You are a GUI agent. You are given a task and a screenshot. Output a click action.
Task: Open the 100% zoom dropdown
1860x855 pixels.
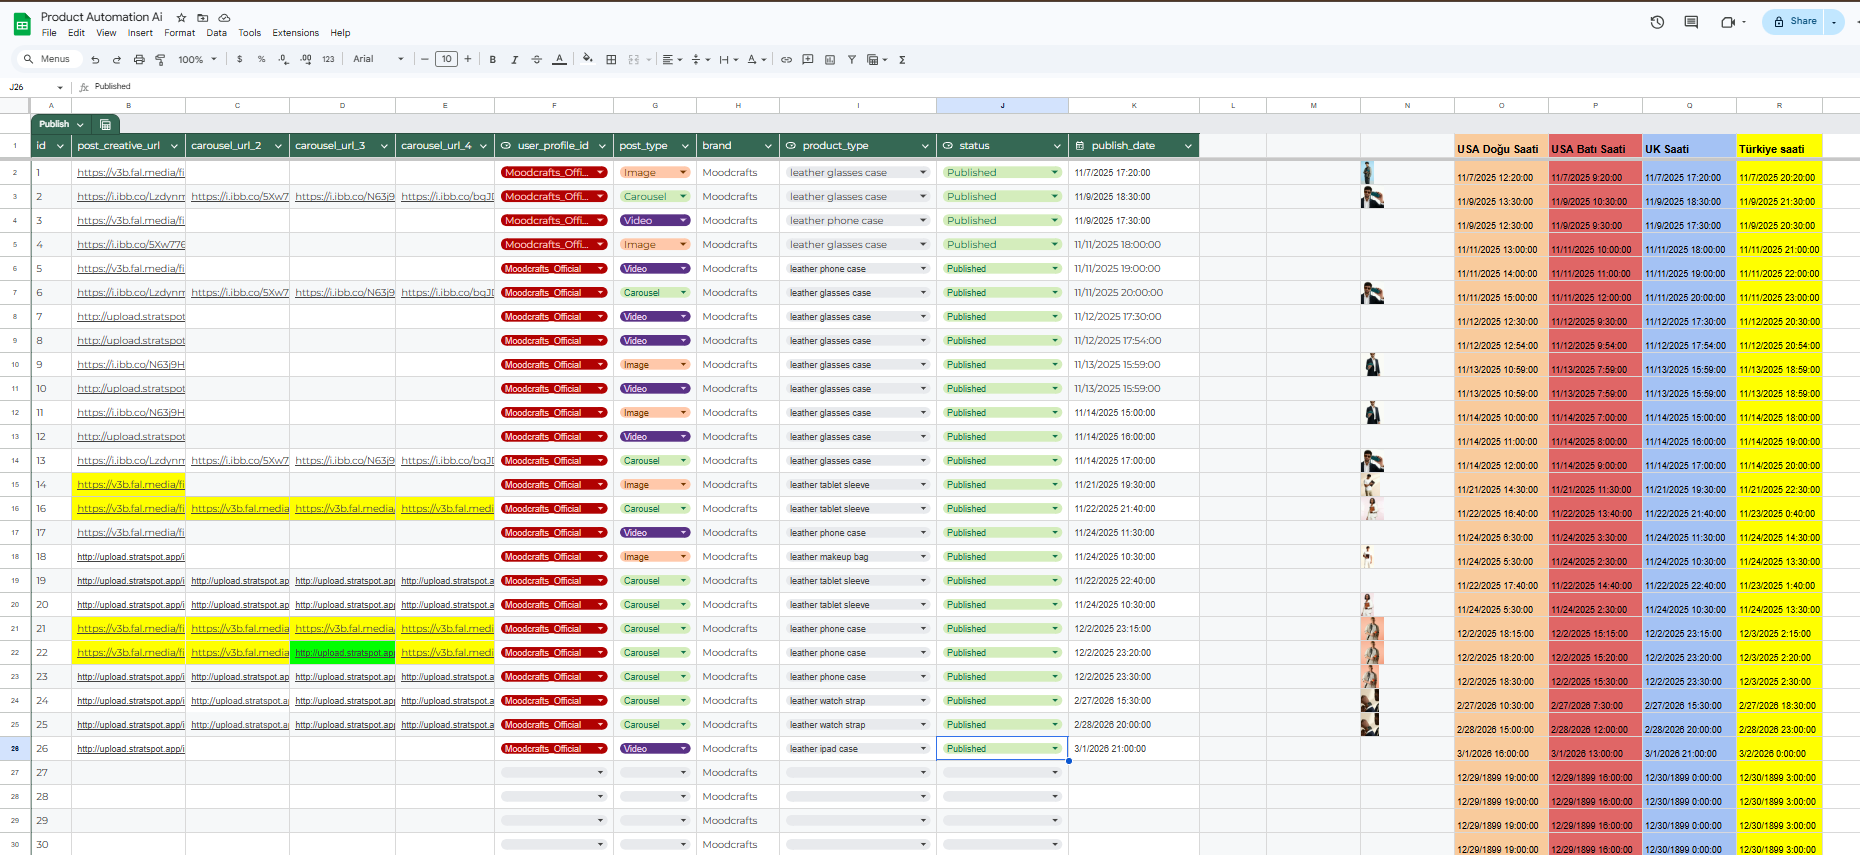click(x=197, y=60)
